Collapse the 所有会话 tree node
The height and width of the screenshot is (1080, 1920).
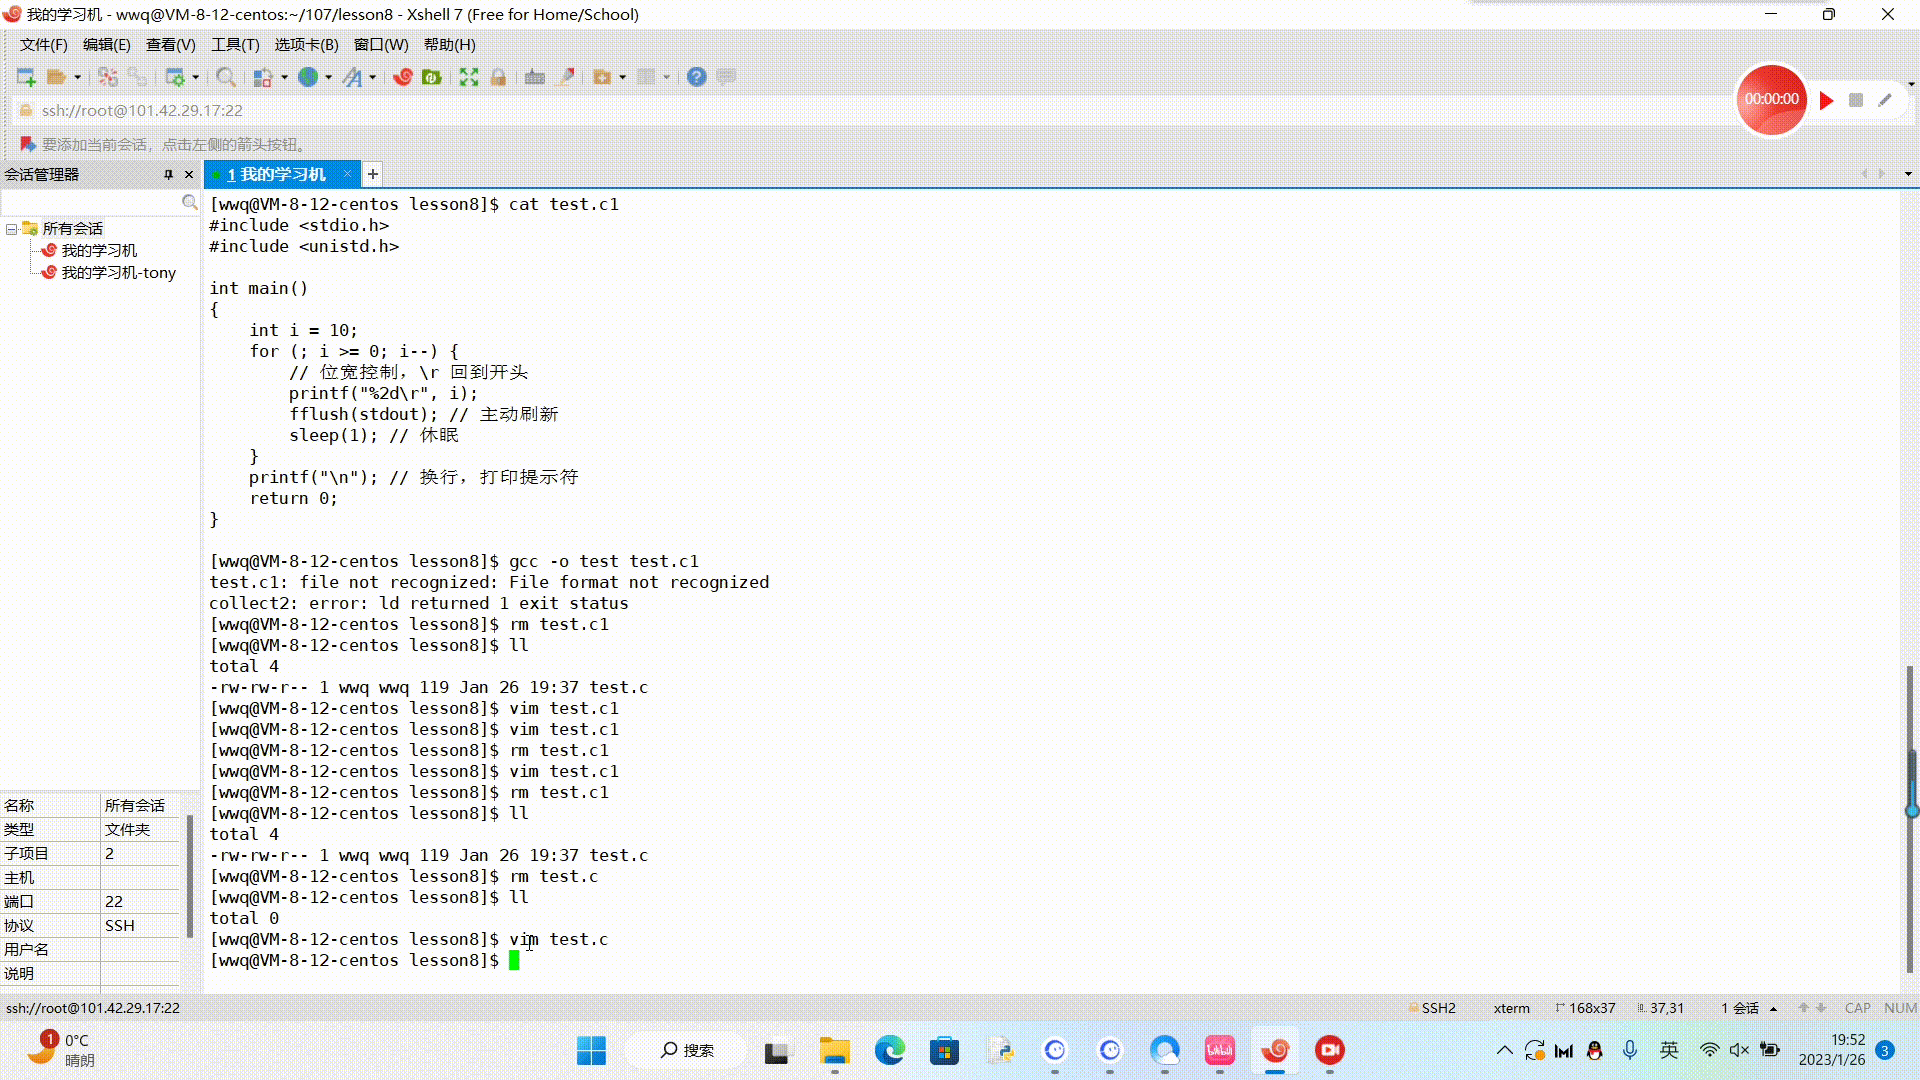coord(11,229)
